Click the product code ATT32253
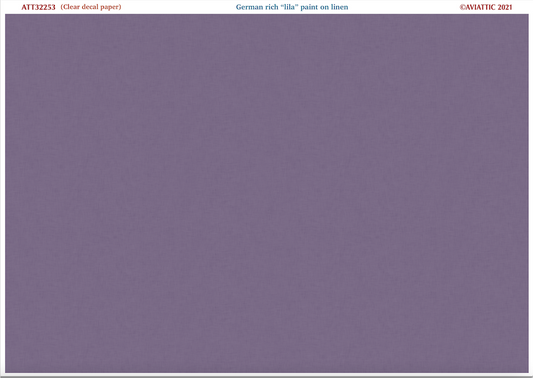 tap(38, 7)
